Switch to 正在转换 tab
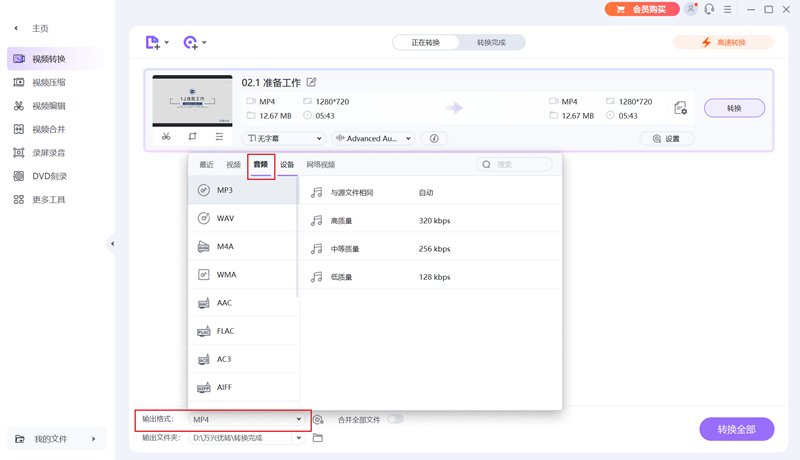The width and height of the screenshot is (800, 460). coord(426,42)
